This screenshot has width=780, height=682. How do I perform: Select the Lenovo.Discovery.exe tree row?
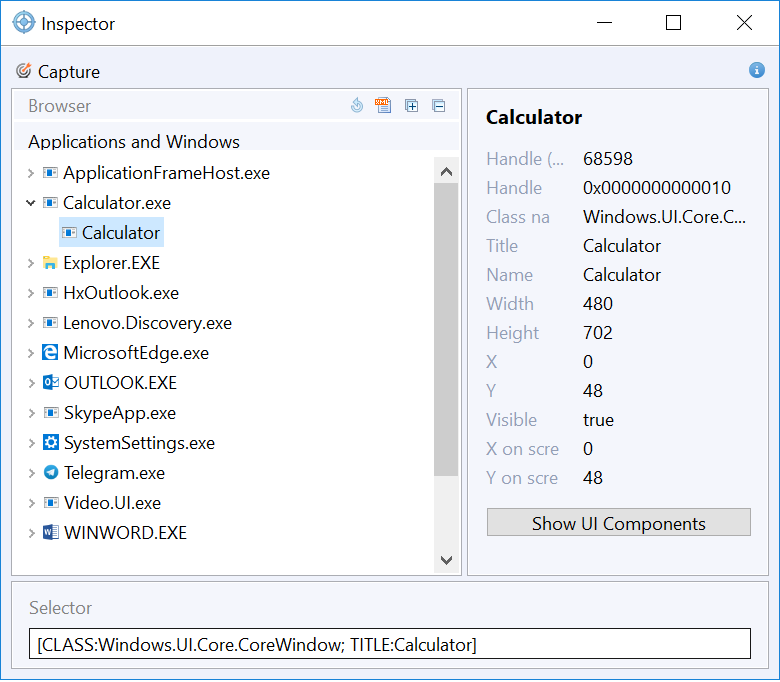(147, 323)
